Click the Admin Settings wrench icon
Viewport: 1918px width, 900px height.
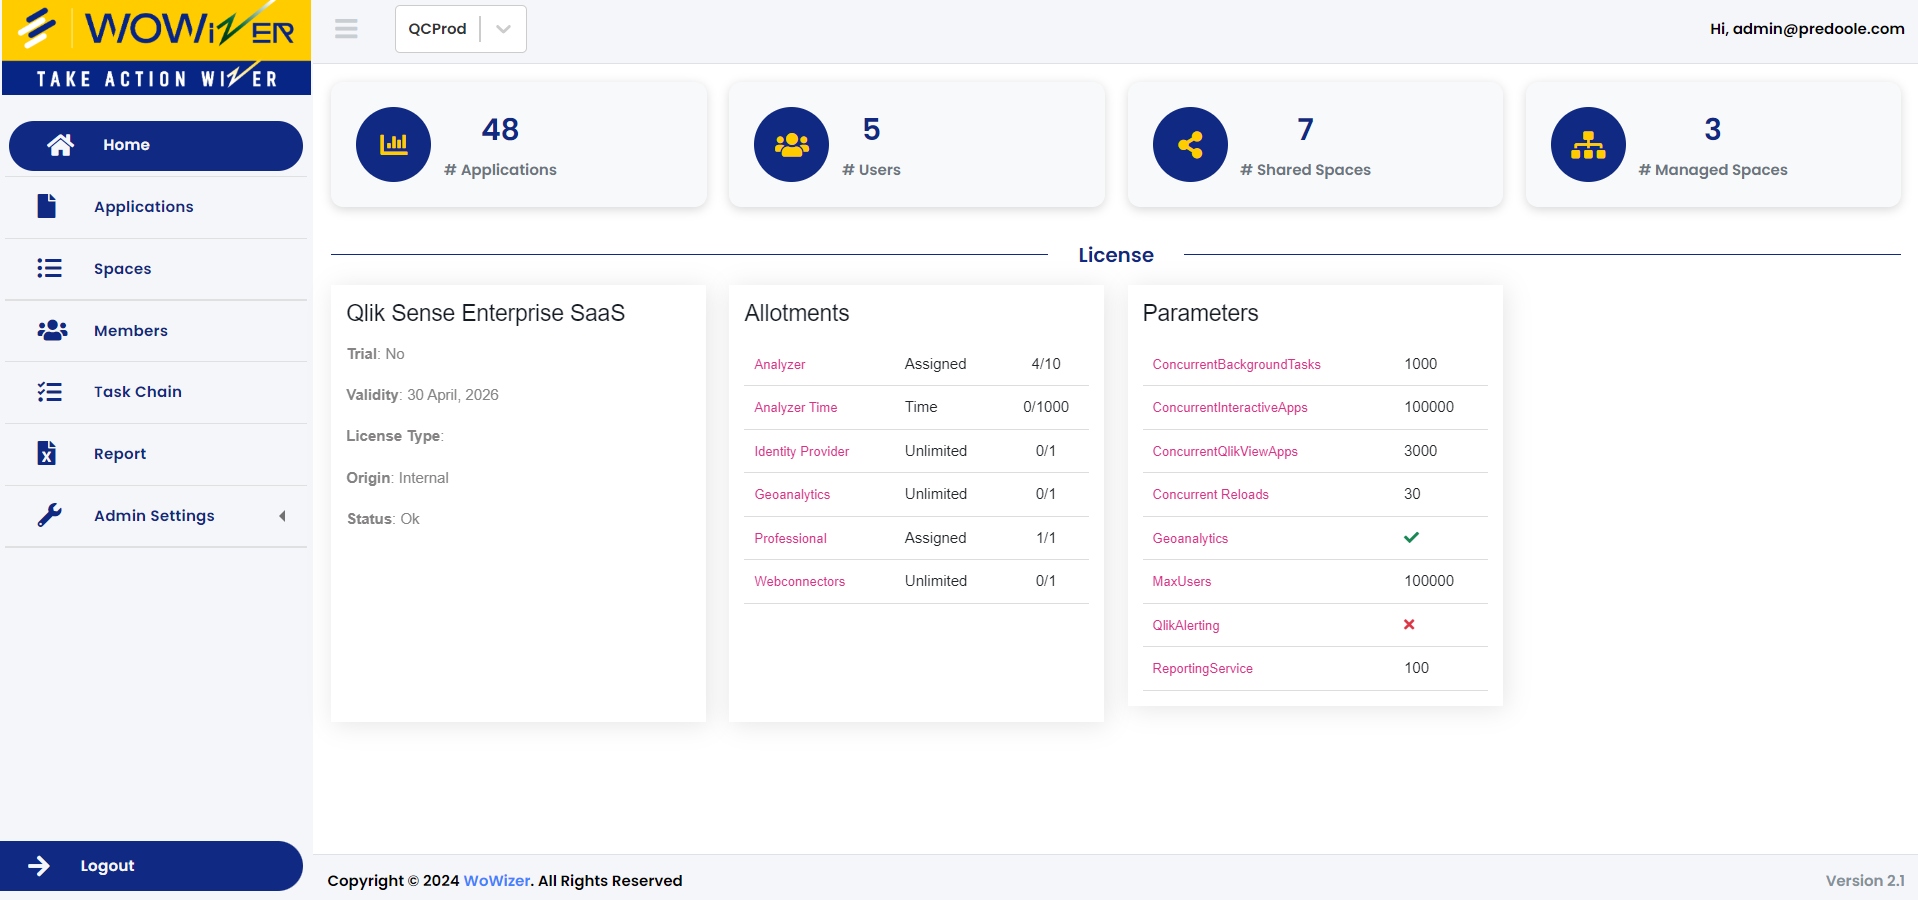click(49, 515)
